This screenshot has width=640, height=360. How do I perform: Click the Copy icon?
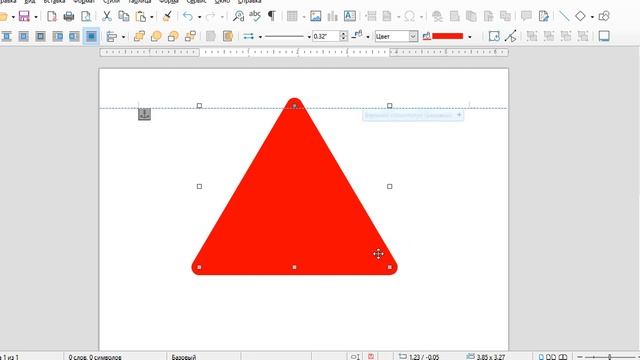pyautogui.click(x=124, y=16)
